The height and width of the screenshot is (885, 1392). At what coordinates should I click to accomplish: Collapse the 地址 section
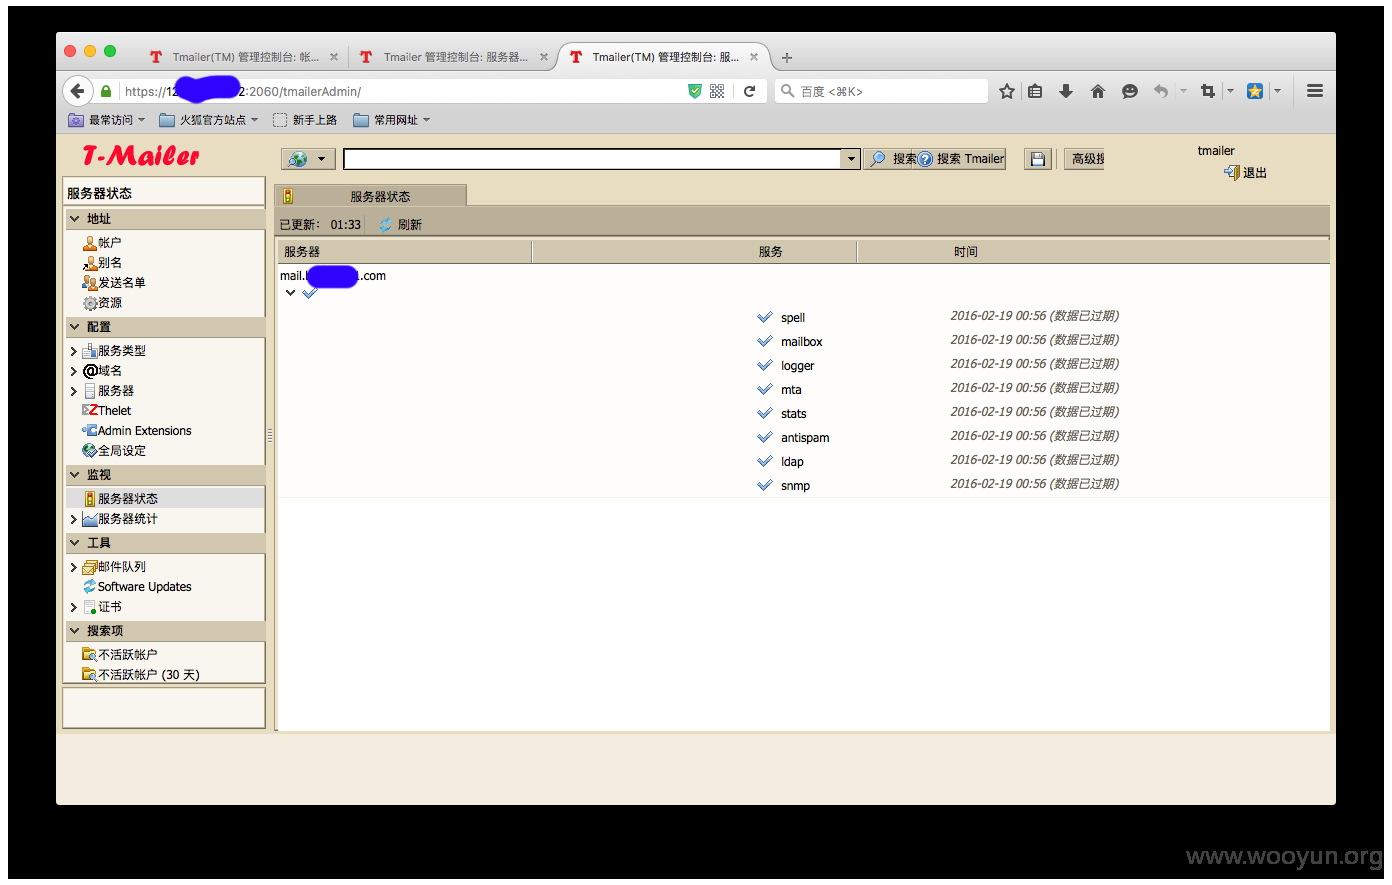74,218
